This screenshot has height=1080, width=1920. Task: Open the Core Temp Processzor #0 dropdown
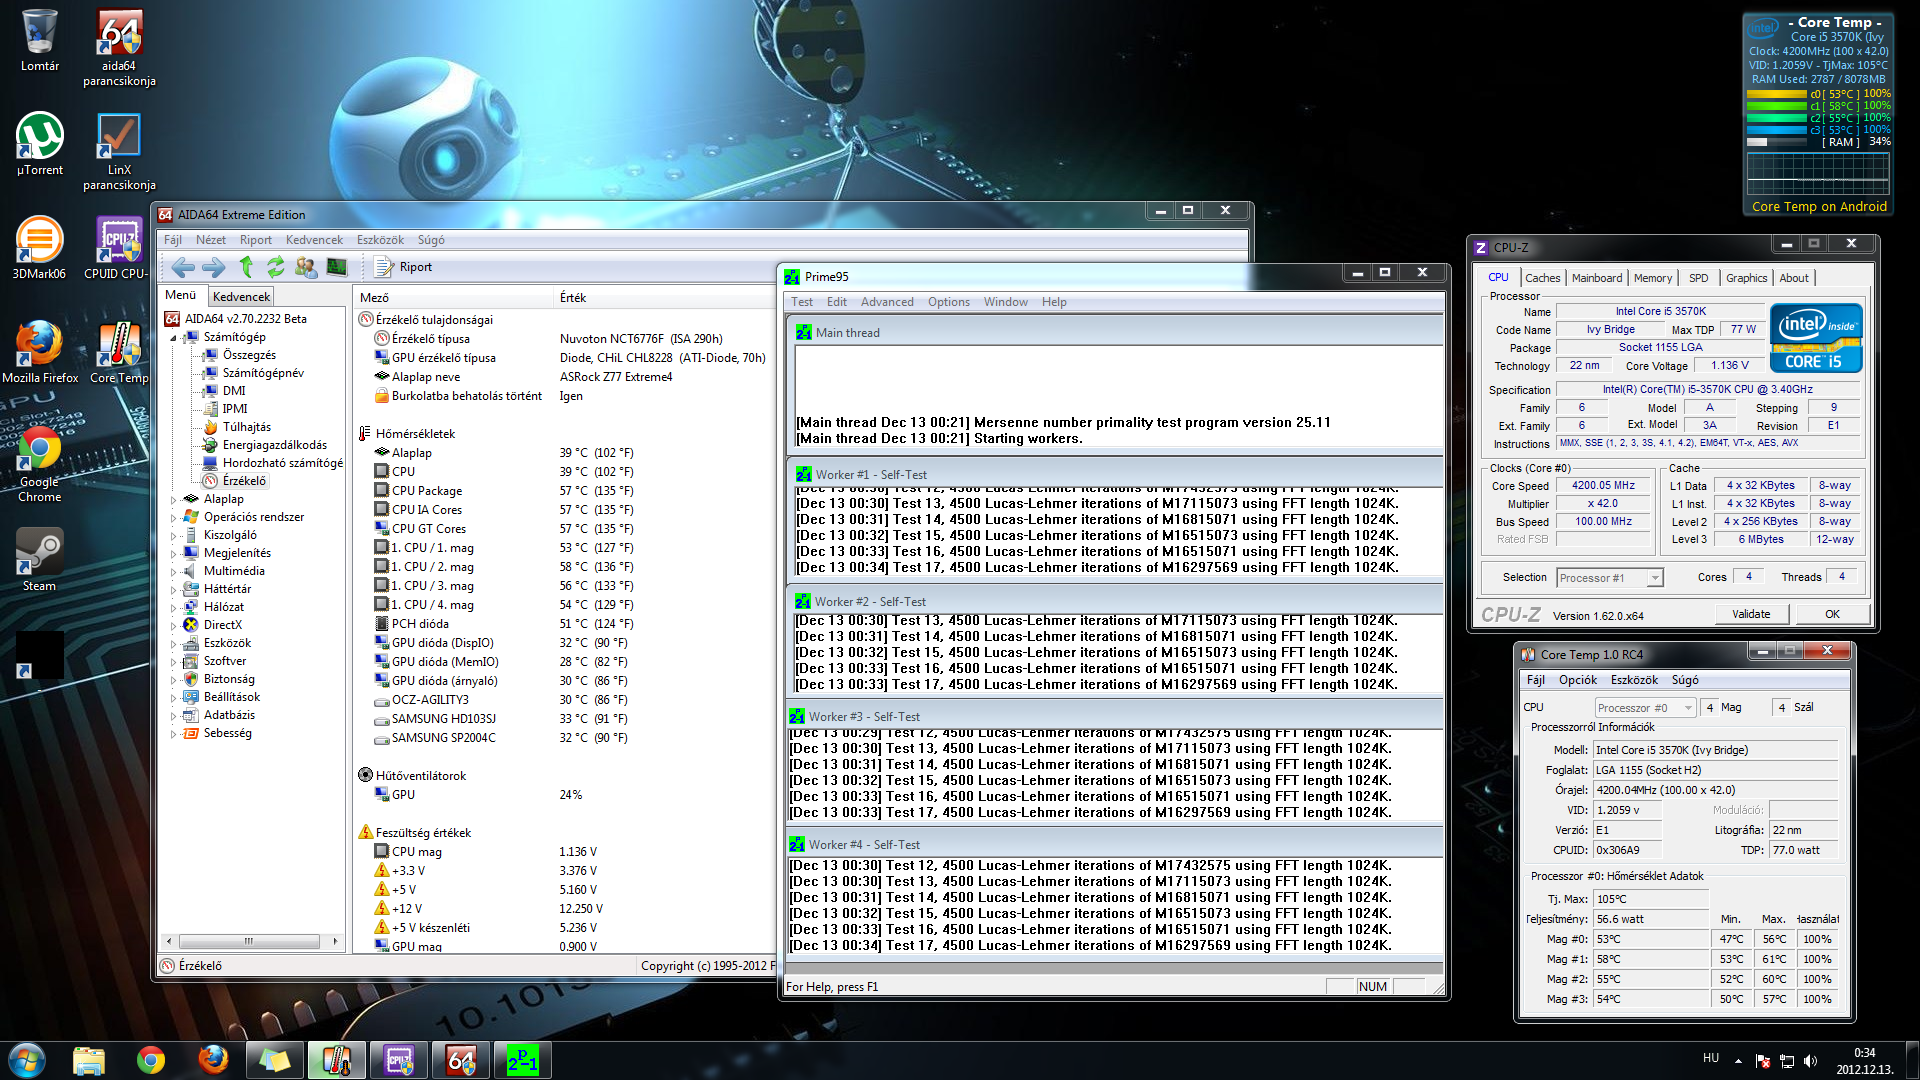point(1646,708)
